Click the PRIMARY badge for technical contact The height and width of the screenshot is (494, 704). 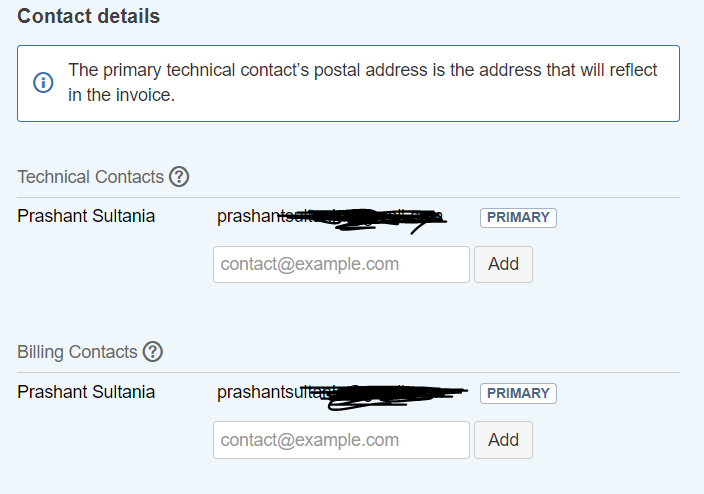coord(518,217)
